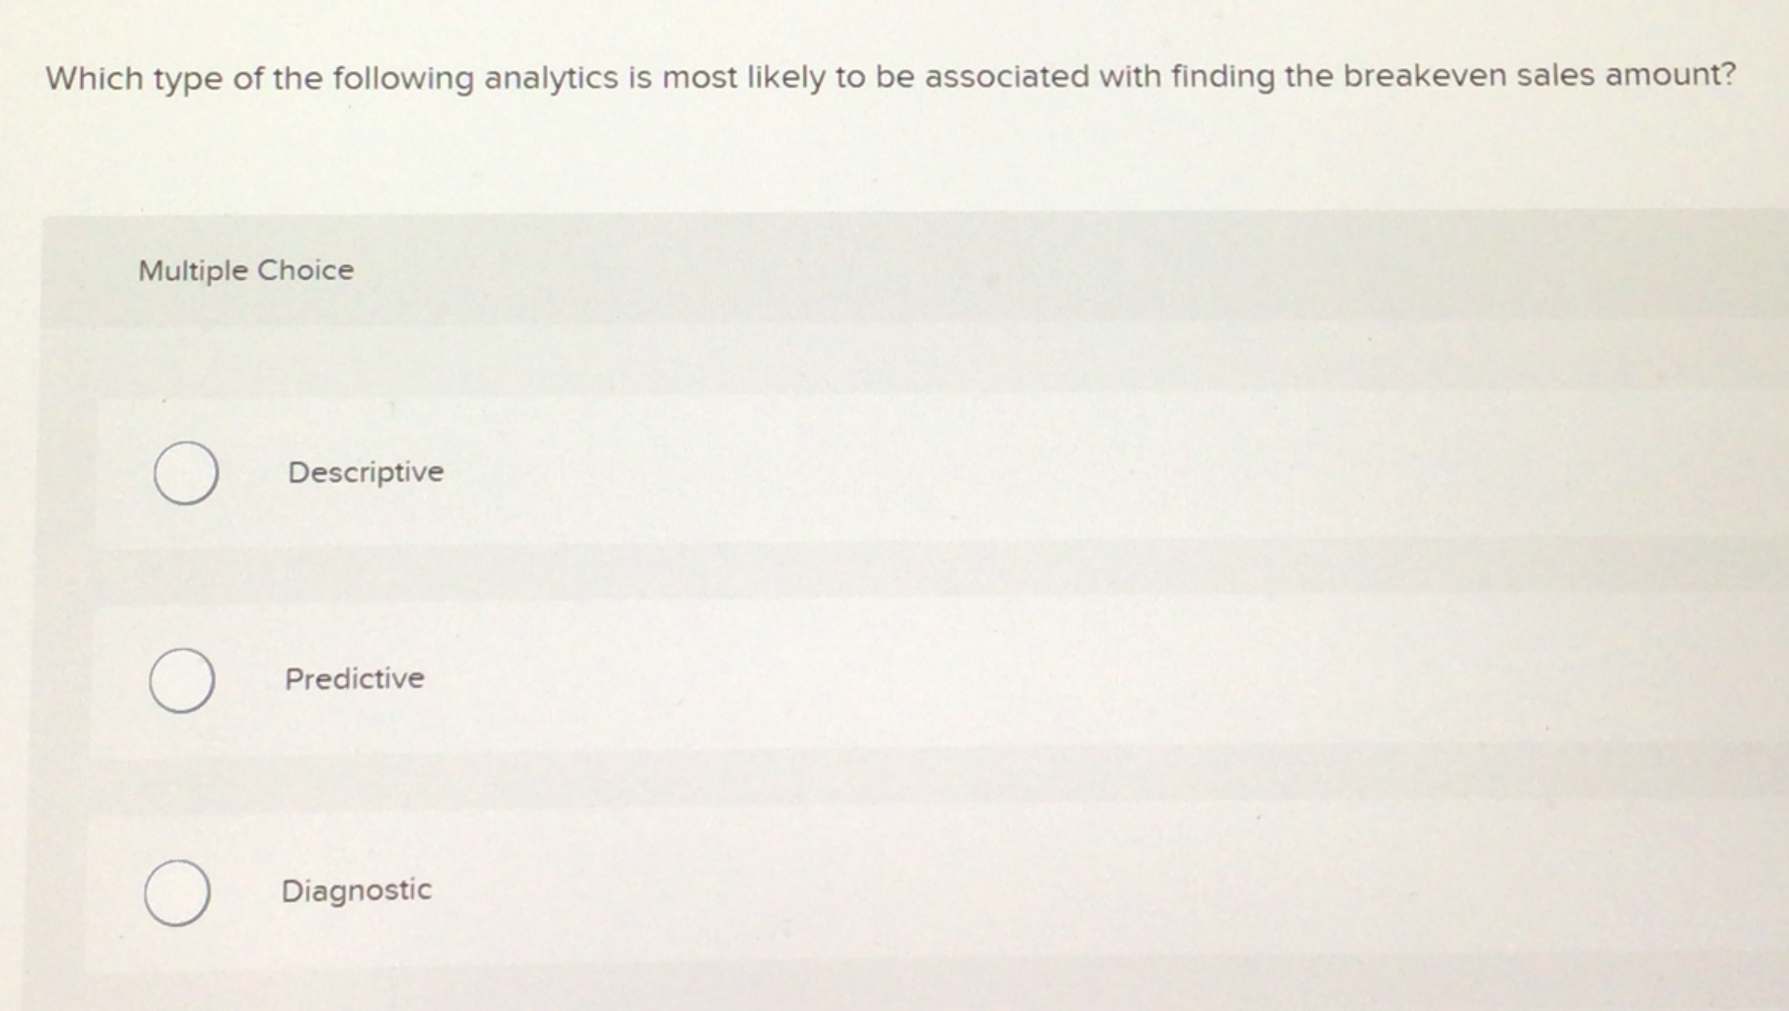Pick the middle answer option row
Viewport: 1789px width, 1011px height.
click(x=700, y=681)
